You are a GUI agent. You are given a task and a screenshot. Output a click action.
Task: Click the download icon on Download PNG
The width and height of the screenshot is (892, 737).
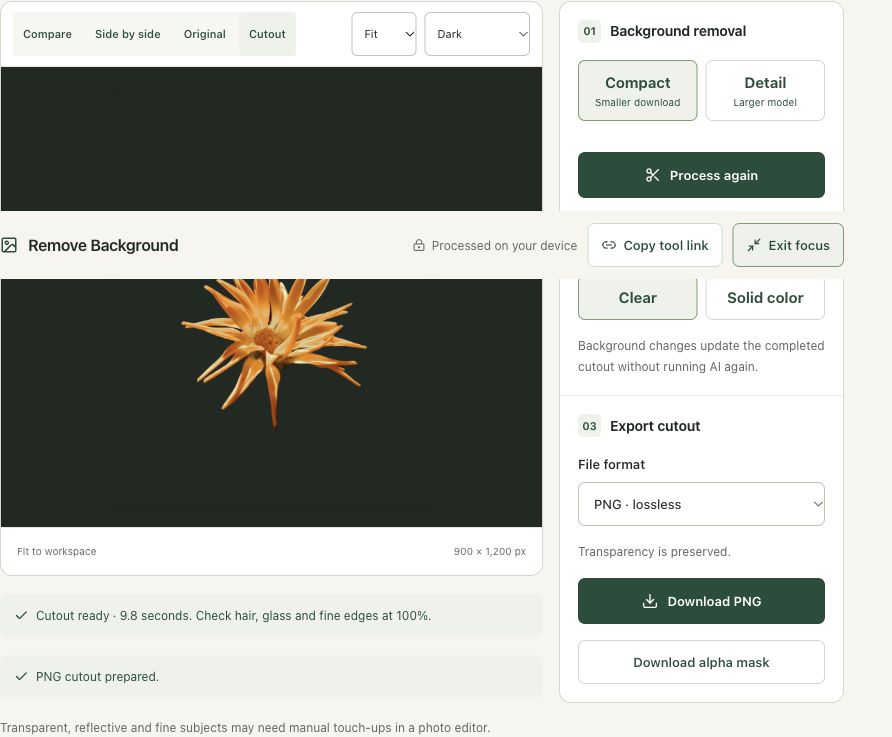pyautogui.click(x=650, y=601)
